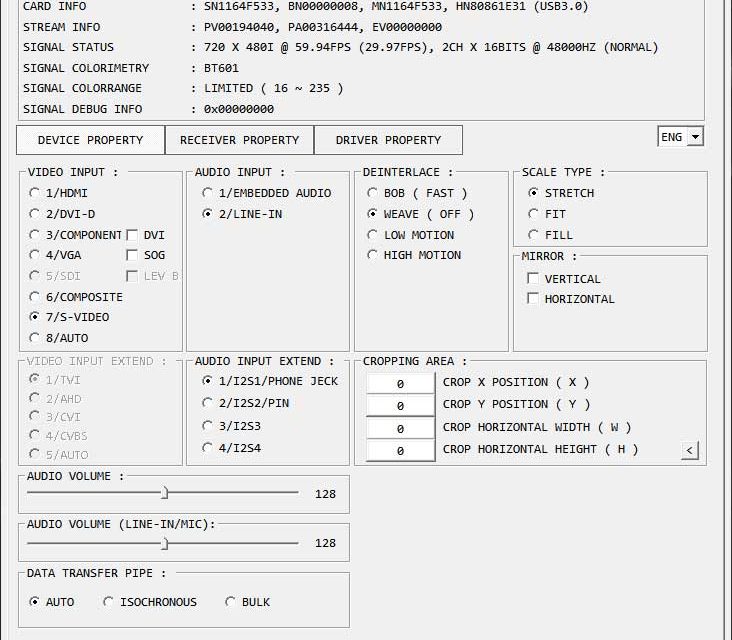The image size is (732, 640).
Task: Check the Horizontal mirror option
Action: pos(533,299)
